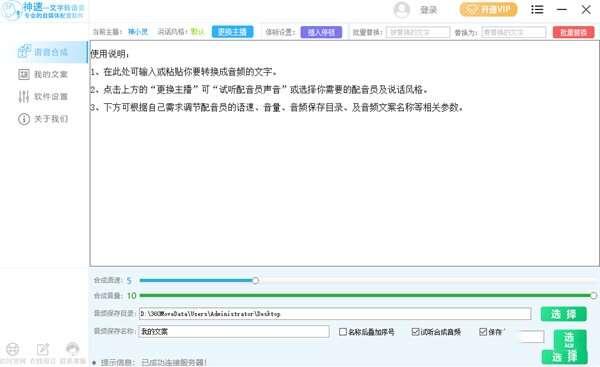The image size is (600, 367).
Task: Minimize the application window
Action: [562, 10]
